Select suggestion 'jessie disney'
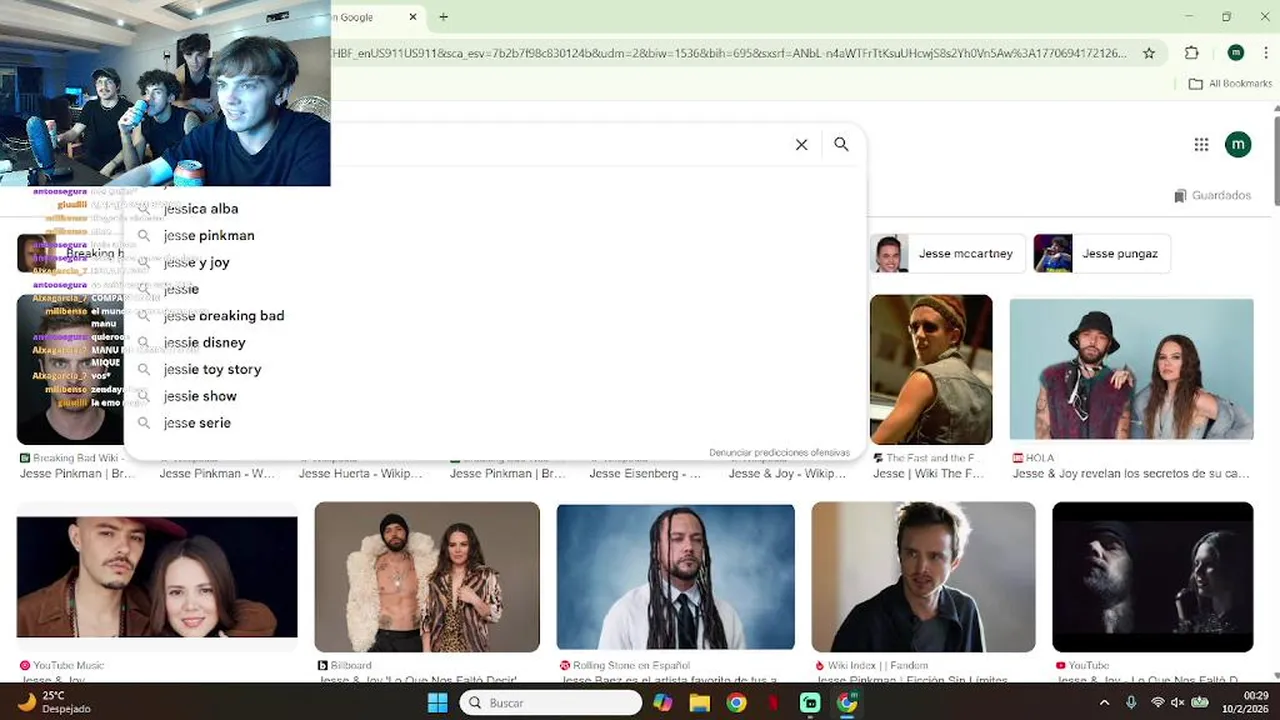Image resolution: width=1280 pixels, height=720 pixels. click(x=495, y=343)
